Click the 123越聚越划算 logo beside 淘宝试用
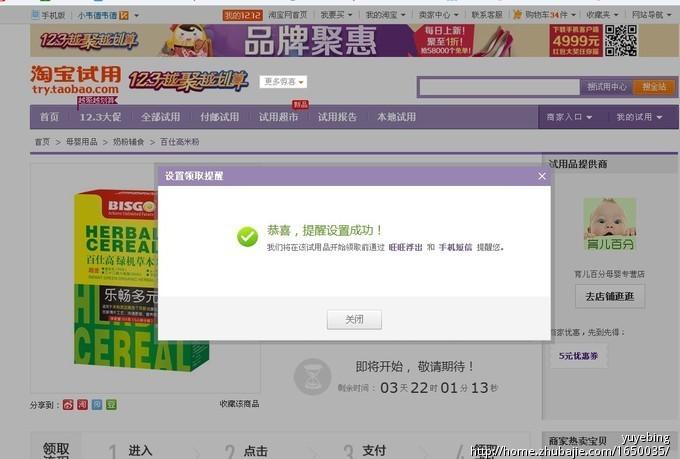 coord(188,81)
